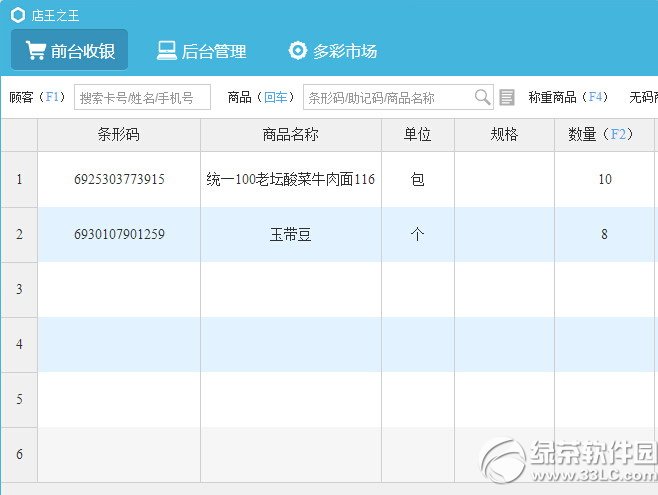This screenshot has width=658, height=495.
Task: Click the 数量（F2）column header
Action: pyautogui.click(x=604, y=135)
